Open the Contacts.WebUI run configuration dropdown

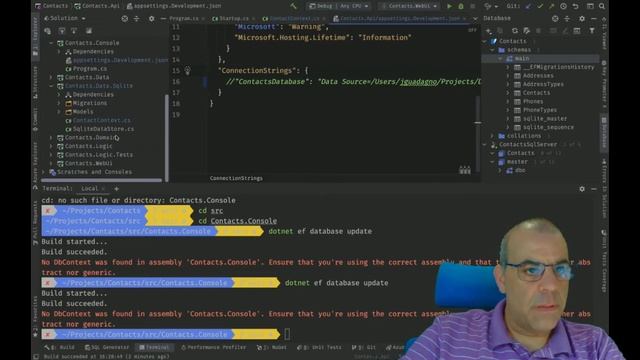[x=409, y=6]
